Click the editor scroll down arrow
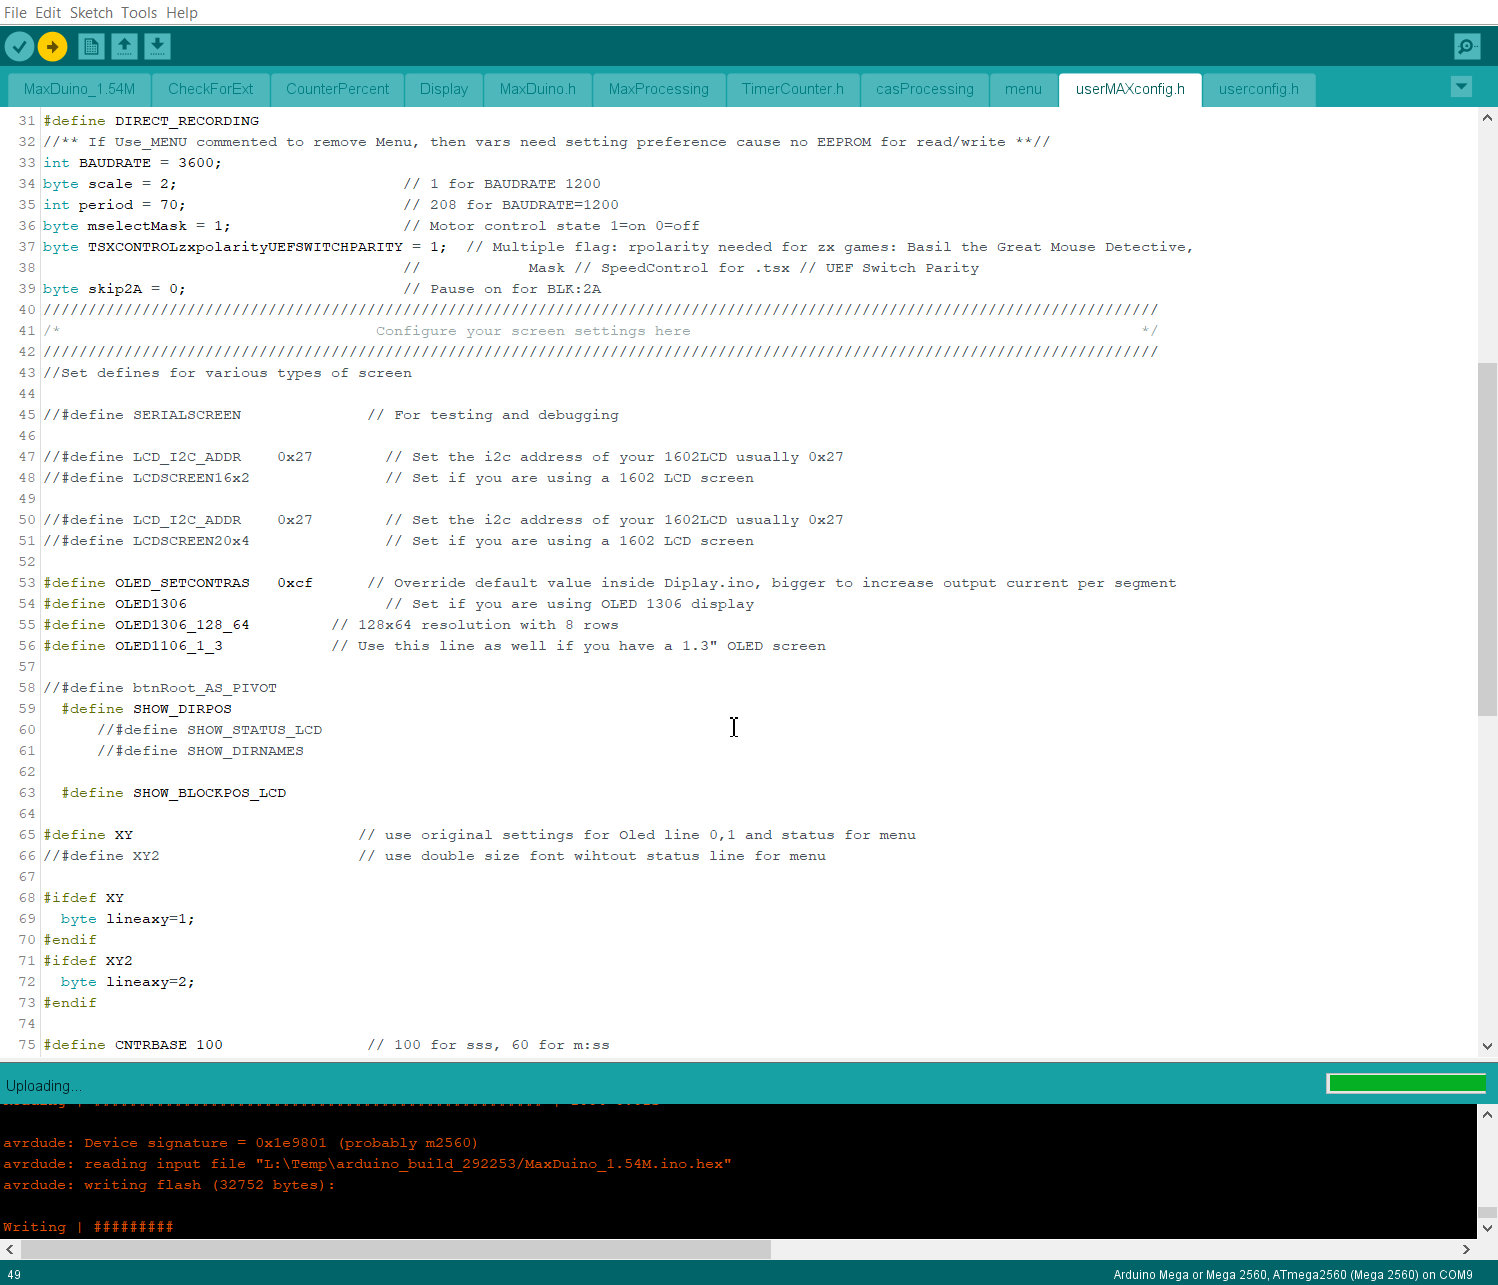This screenshot has height=1285, width=1498. pos(1487,1046)
